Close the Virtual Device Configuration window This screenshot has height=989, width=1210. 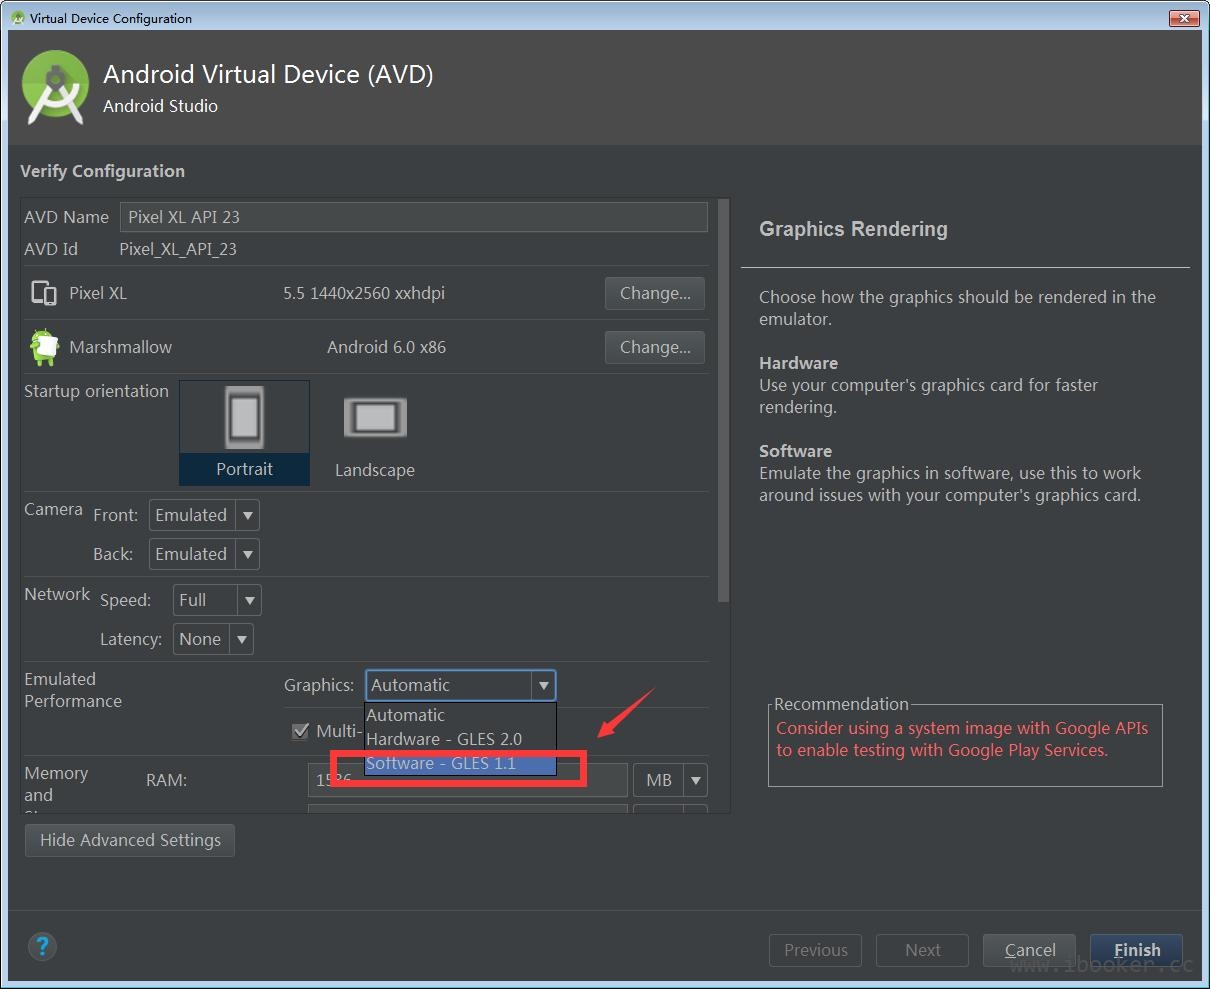pyautogui.click(x=1184, y=18)
